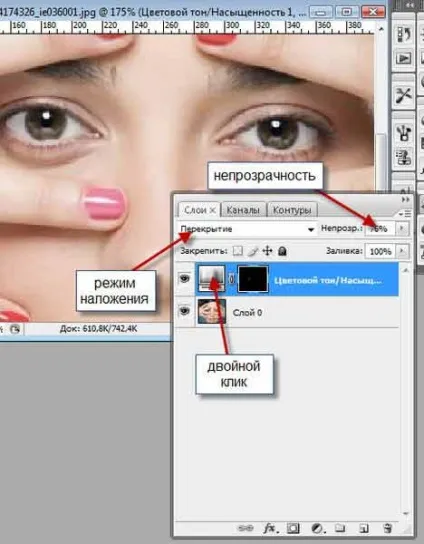Viewport: 424px width, 544px height.
Task: Collapse the Layers panel with the double-arrow icon
Action: (x=406, y=199)
